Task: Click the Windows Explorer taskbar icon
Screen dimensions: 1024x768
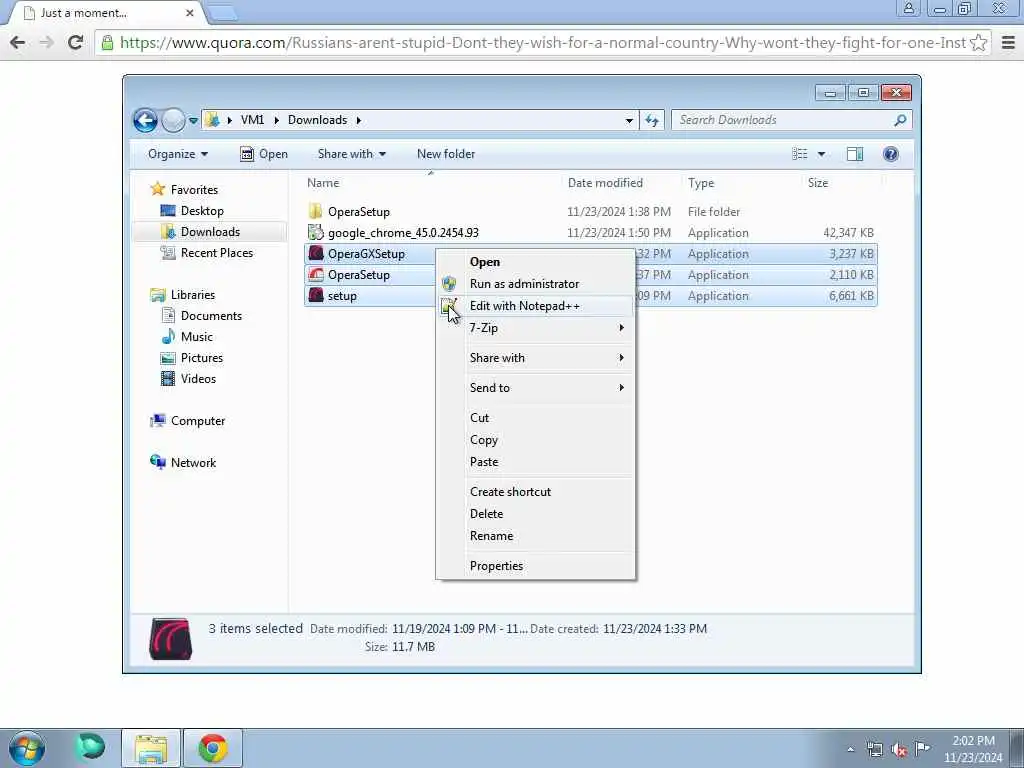Action: pyautogui.click(x=151, y=748)
